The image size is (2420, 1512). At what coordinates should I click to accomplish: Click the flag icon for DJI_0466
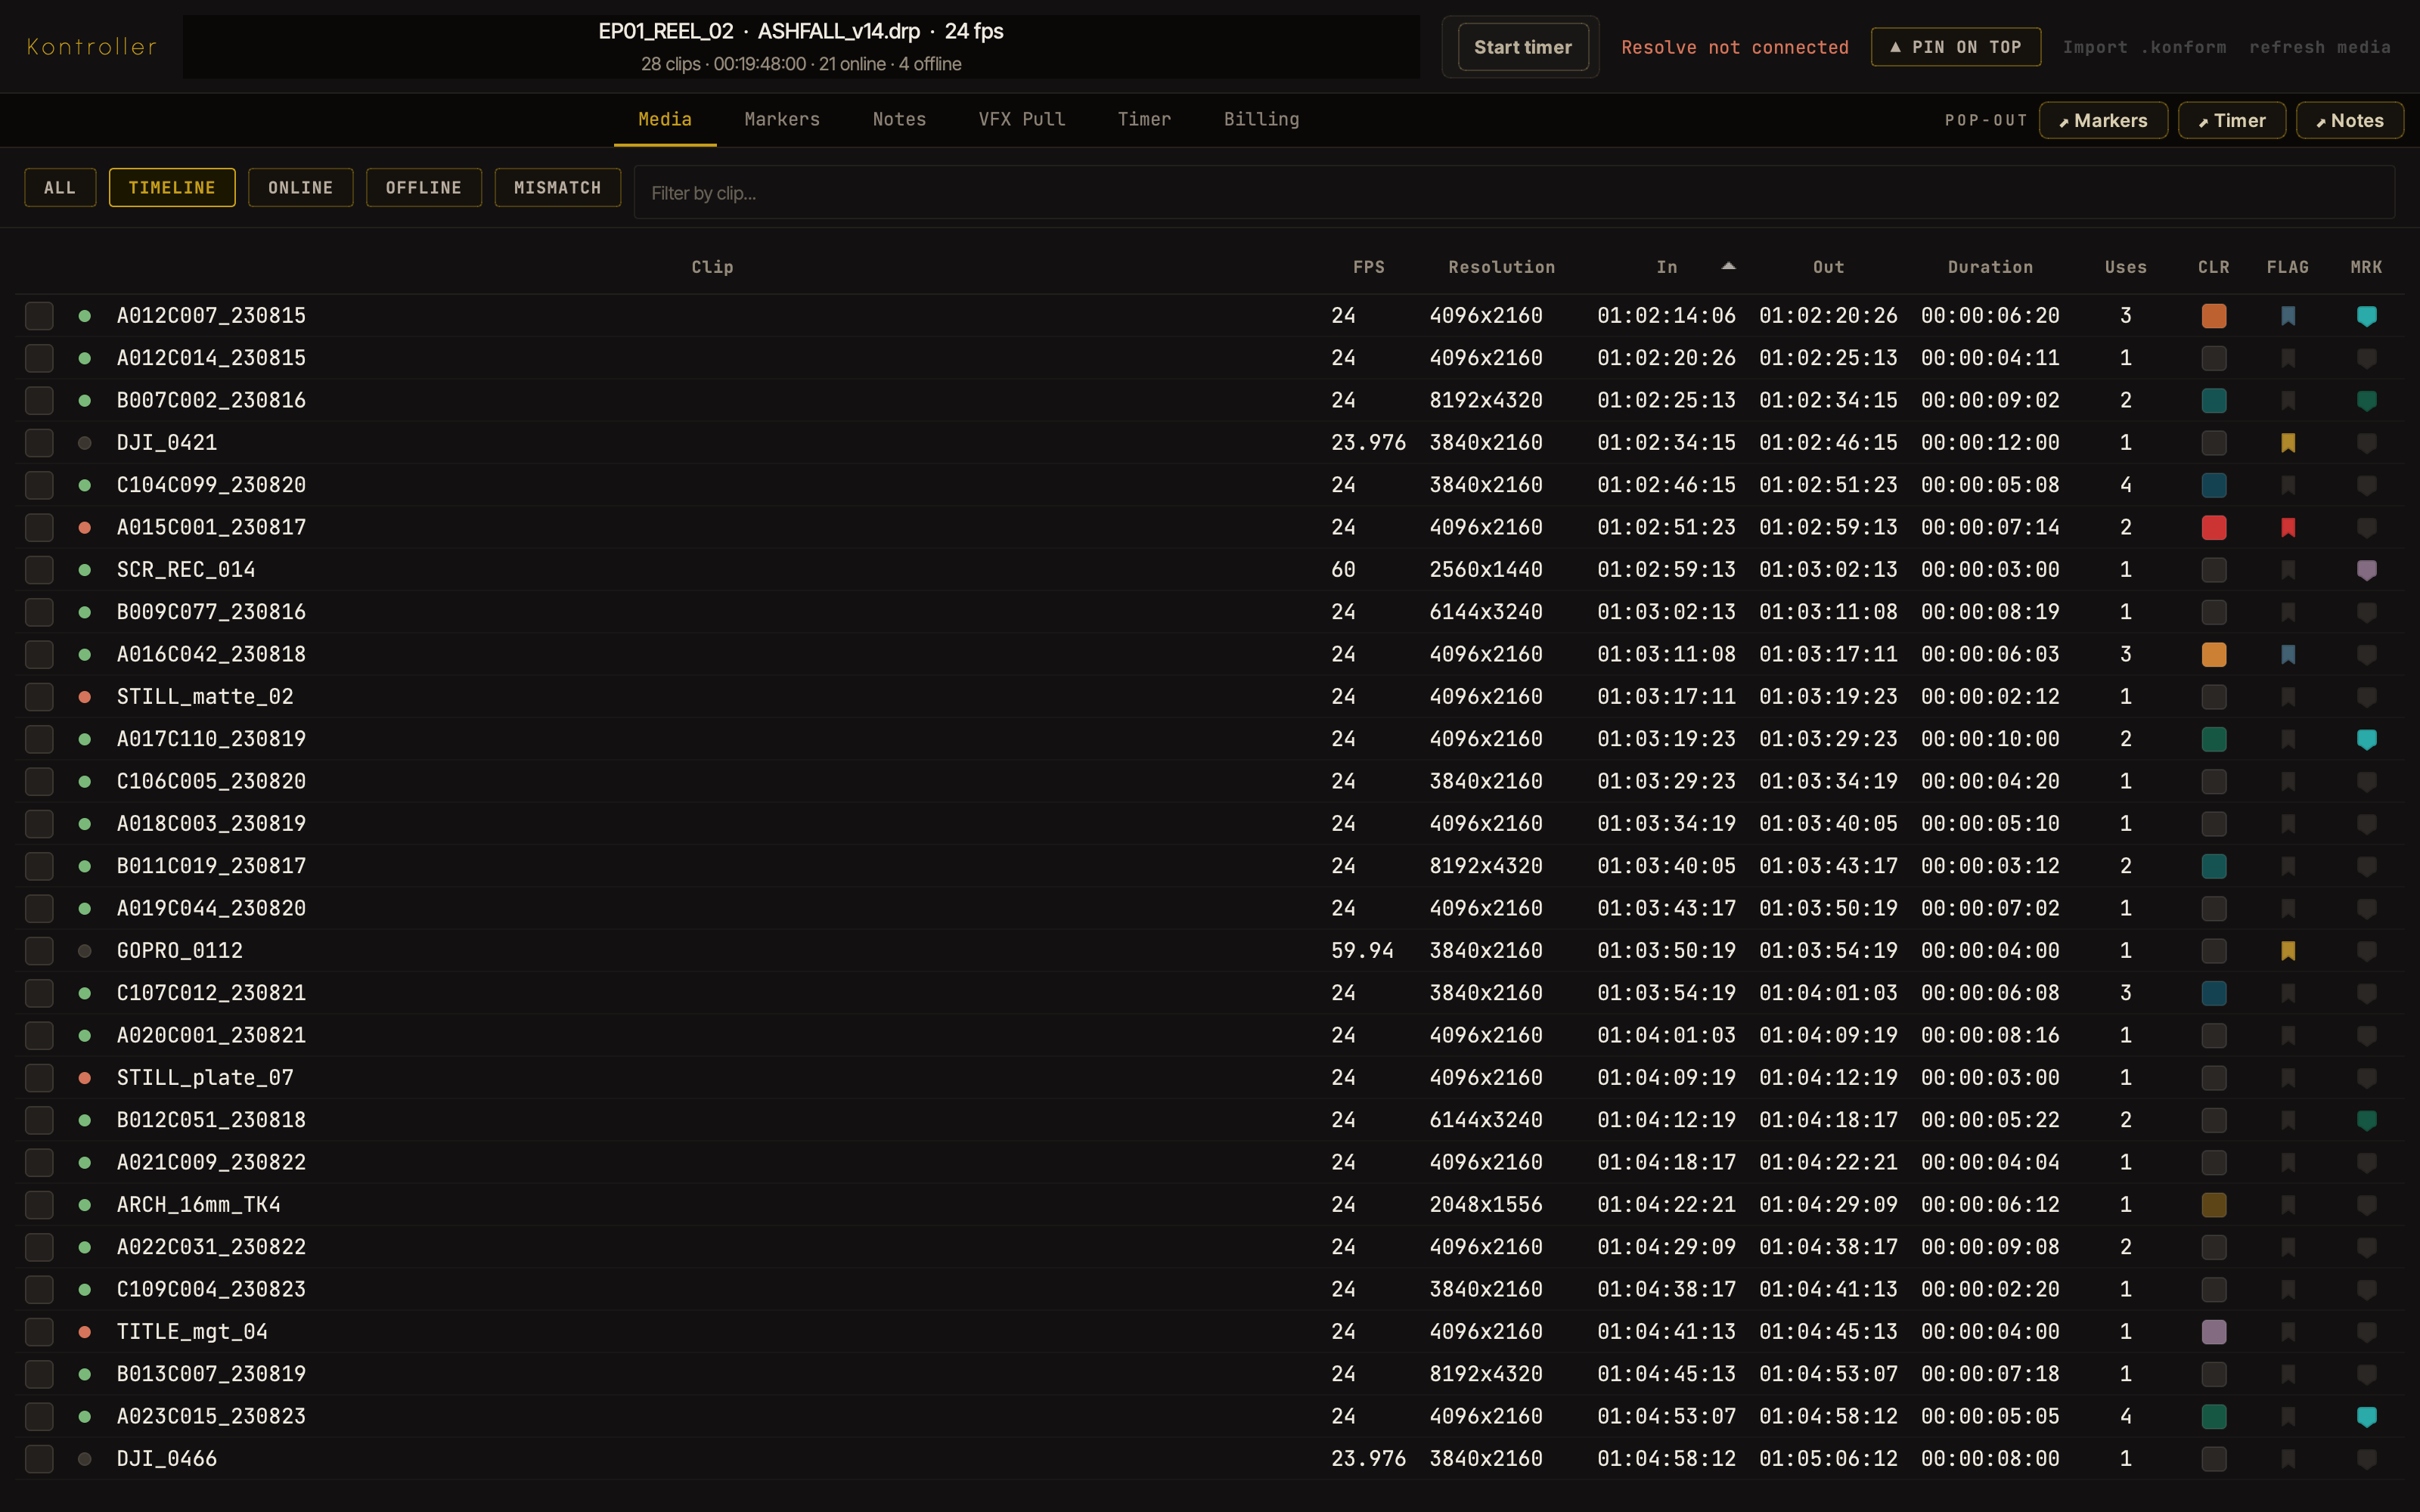pyautogui.click(x=2288, y=1459)
